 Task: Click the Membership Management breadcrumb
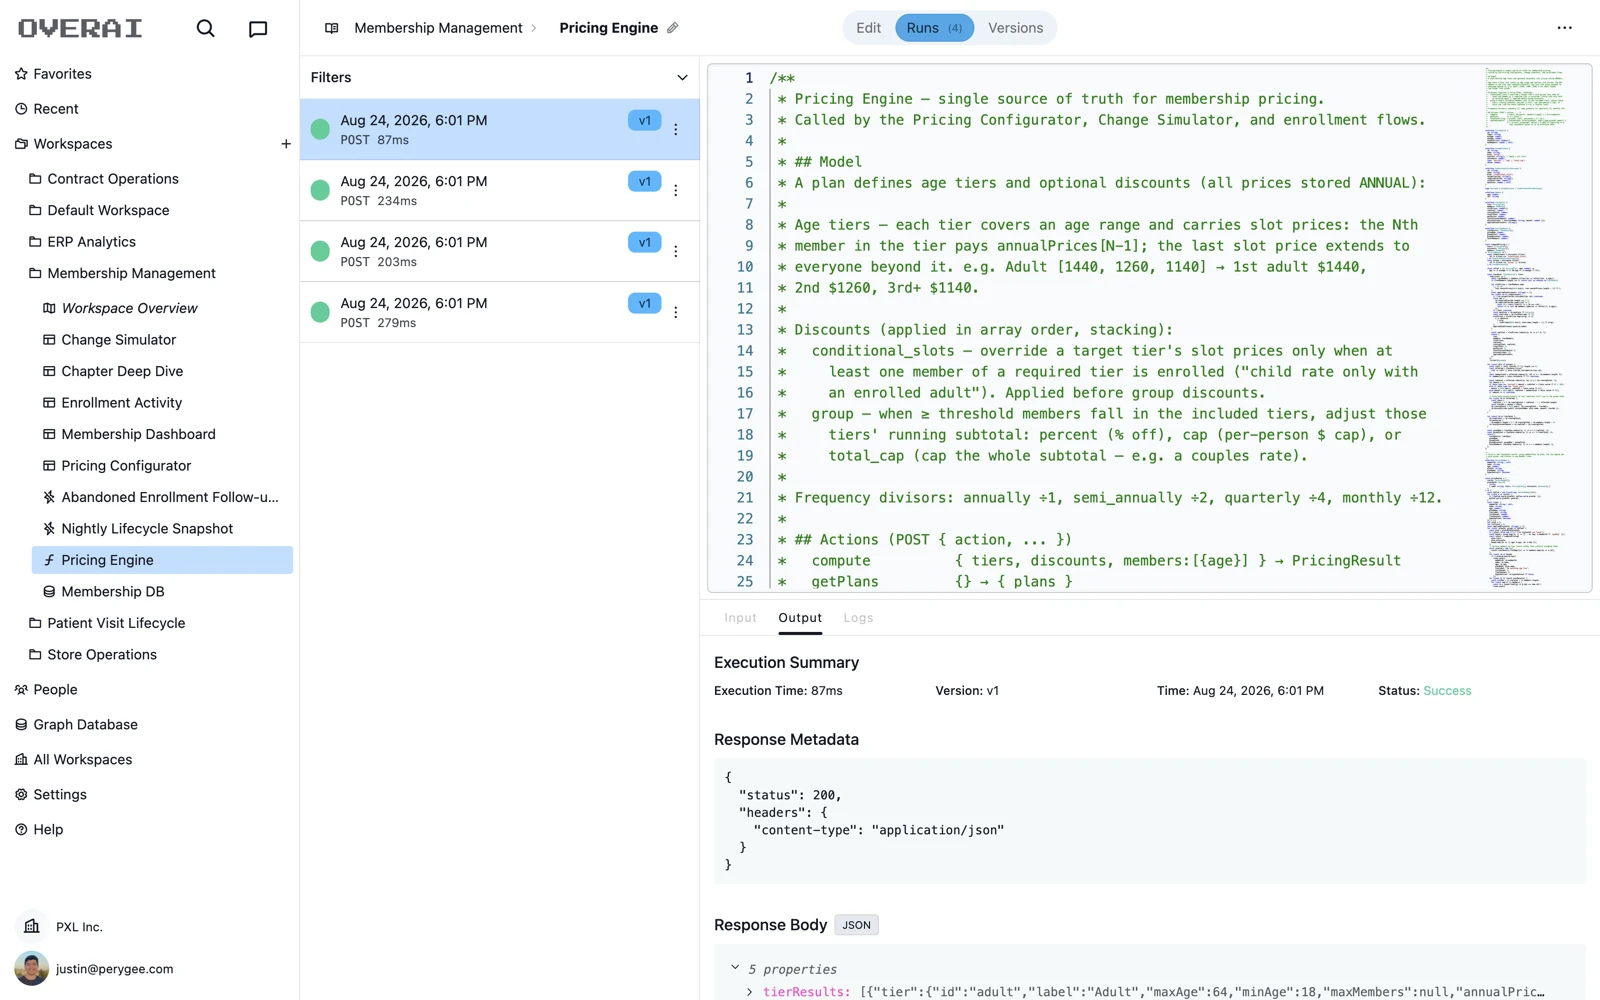[438, 28]
